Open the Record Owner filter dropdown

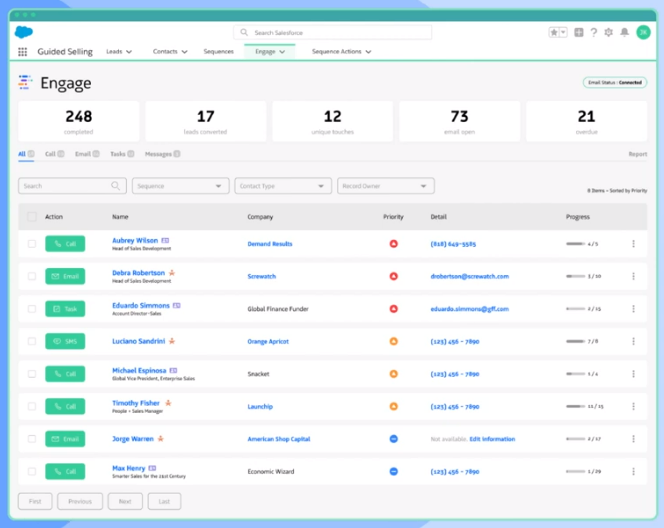coord(386,186)
